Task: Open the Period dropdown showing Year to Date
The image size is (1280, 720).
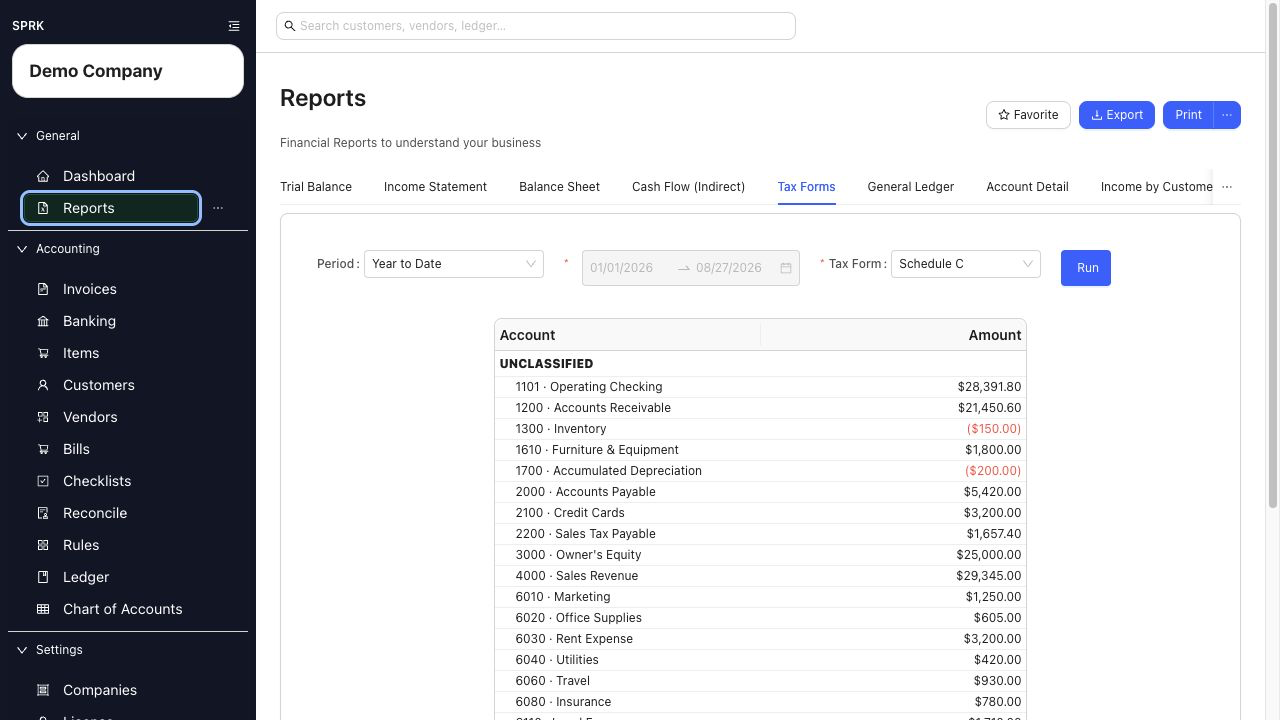Action: click(x=454, y=264)
